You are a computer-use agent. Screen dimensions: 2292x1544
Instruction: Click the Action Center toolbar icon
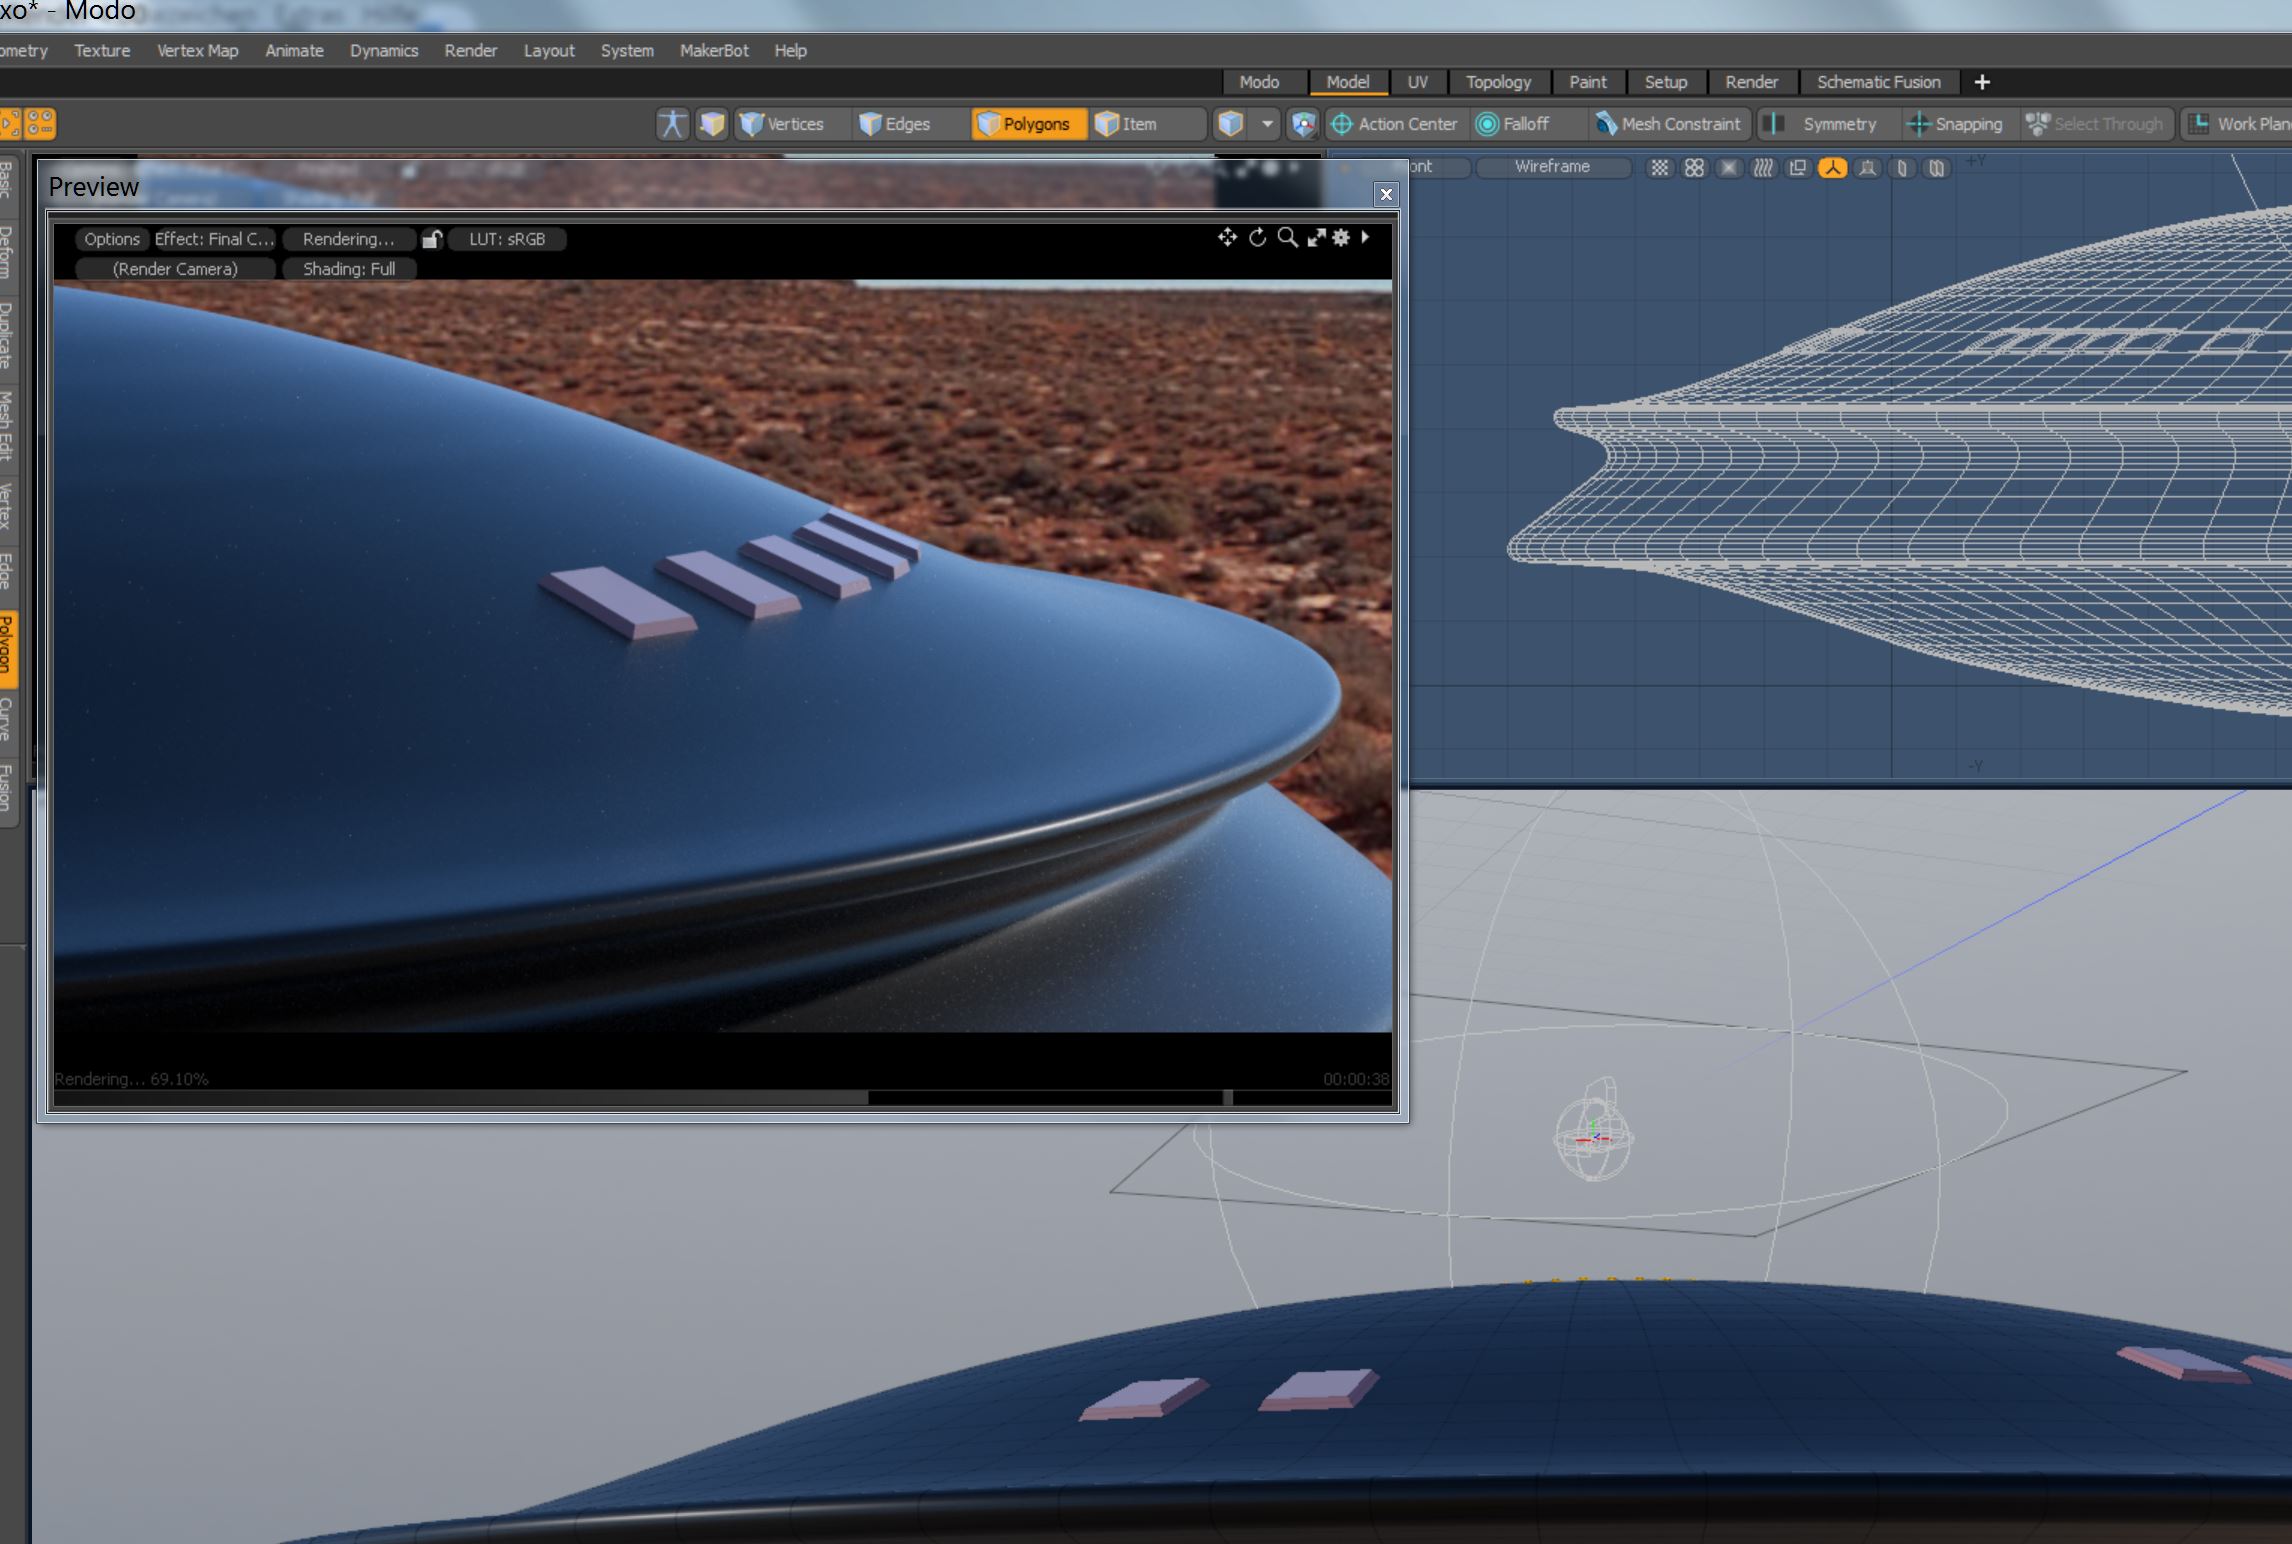pos(1342,124)
